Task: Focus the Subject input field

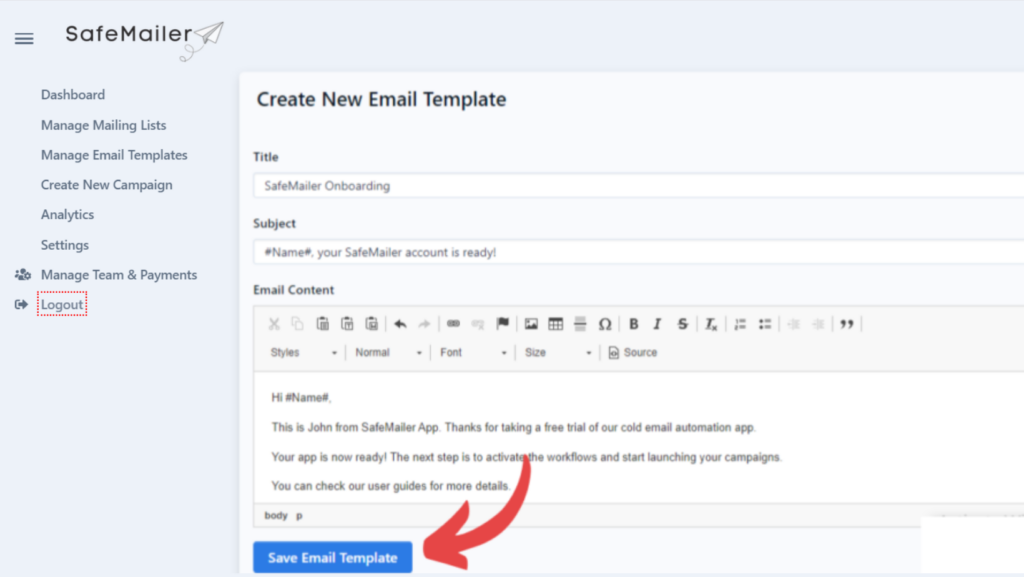Action: tap(639, 252)
